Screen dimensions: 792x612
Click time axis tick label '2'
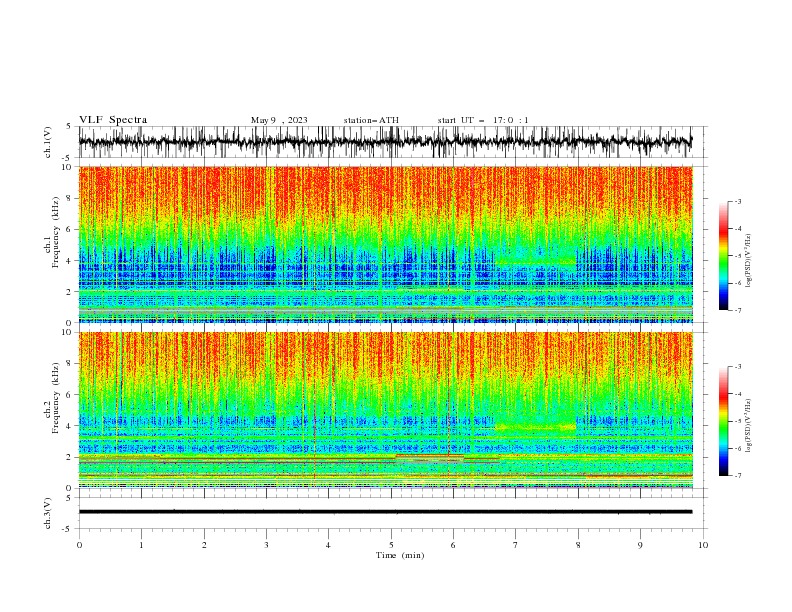tap(204, 545)
